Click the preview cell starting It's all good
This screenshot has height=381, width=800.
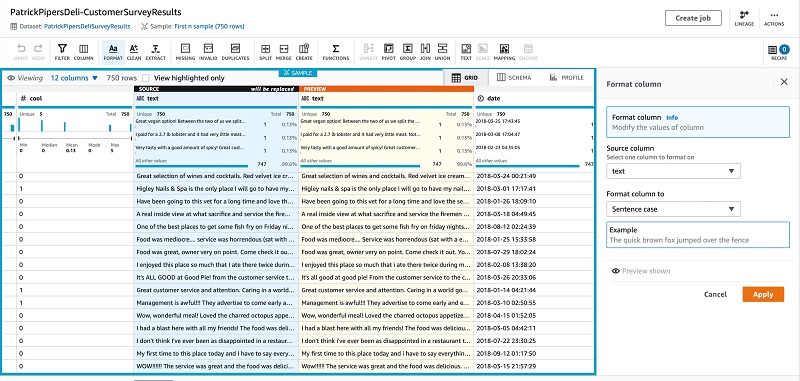point(386,277)
